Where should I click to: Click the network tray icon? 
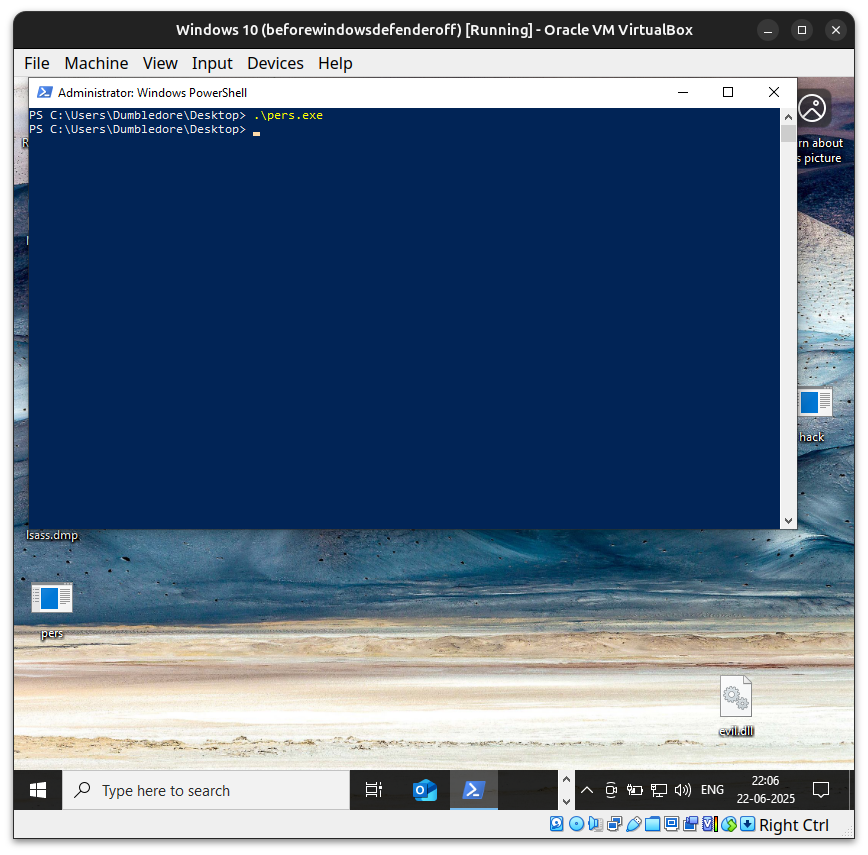[659, 790]
